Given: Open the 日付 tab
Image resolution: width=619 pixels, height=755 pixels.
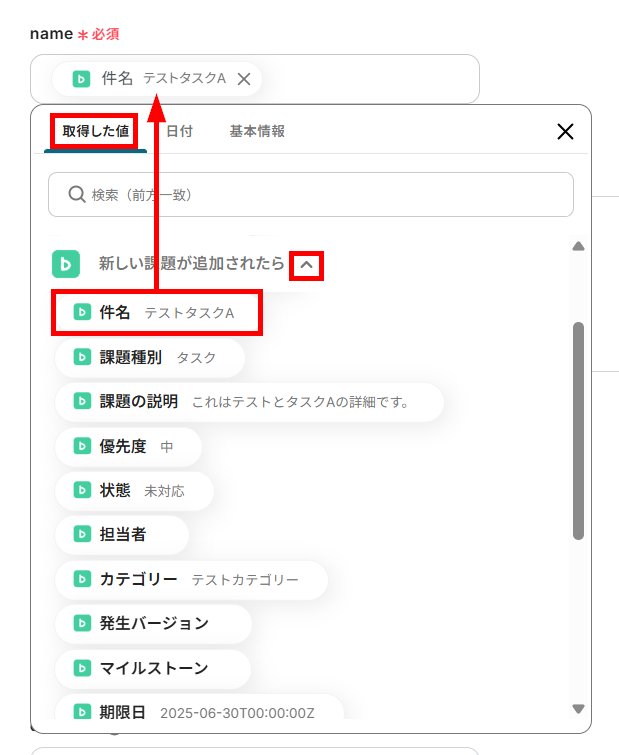Looking at the screenshot, I should point(179,131).
